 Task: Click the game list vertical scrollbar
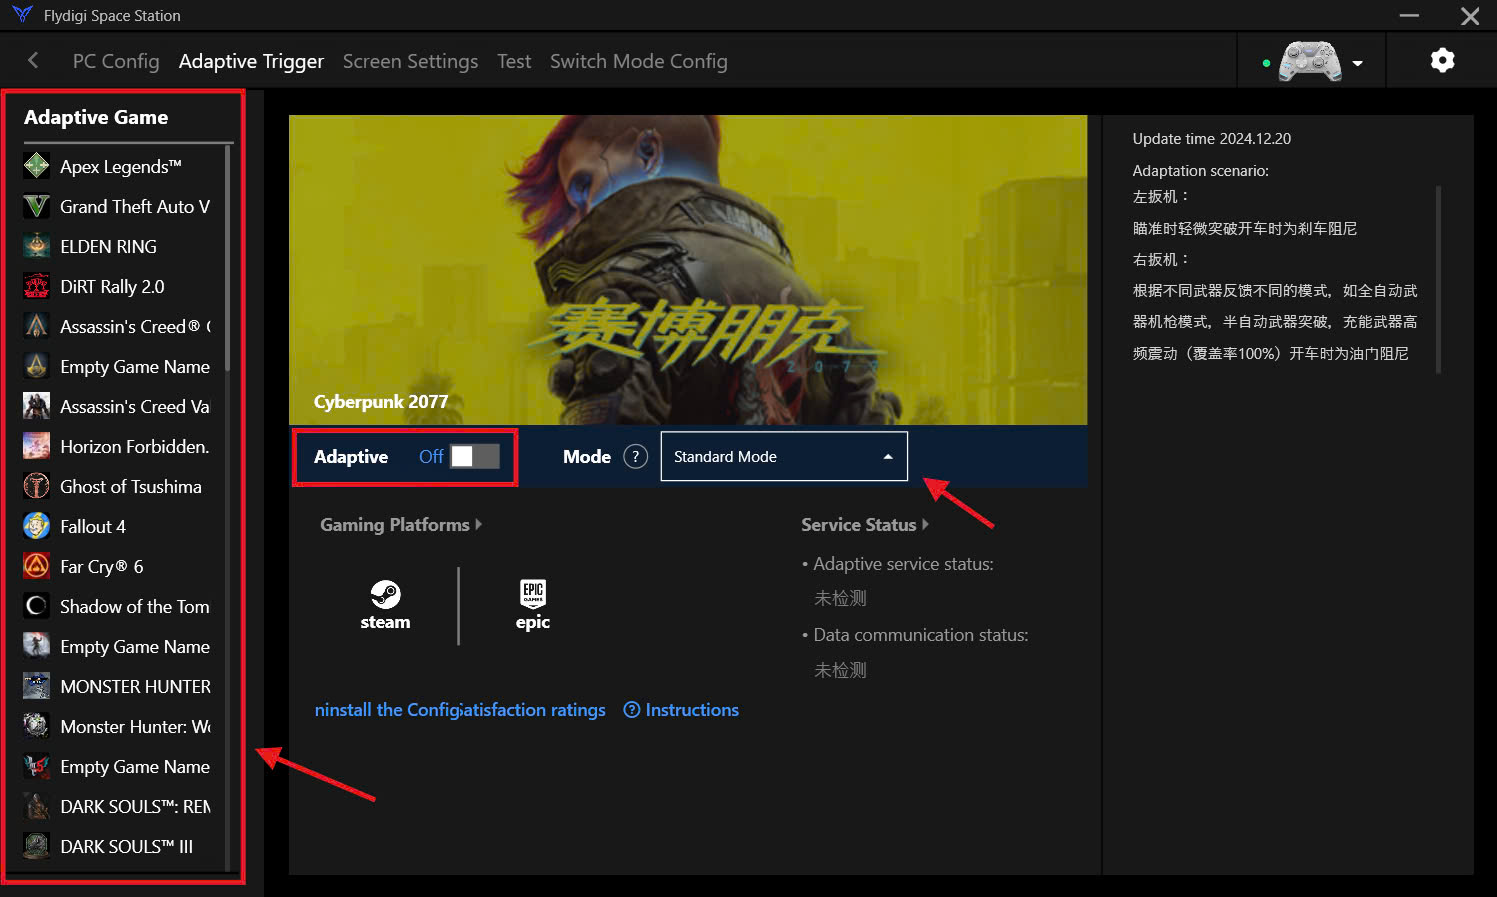click(x=228, y=258)
